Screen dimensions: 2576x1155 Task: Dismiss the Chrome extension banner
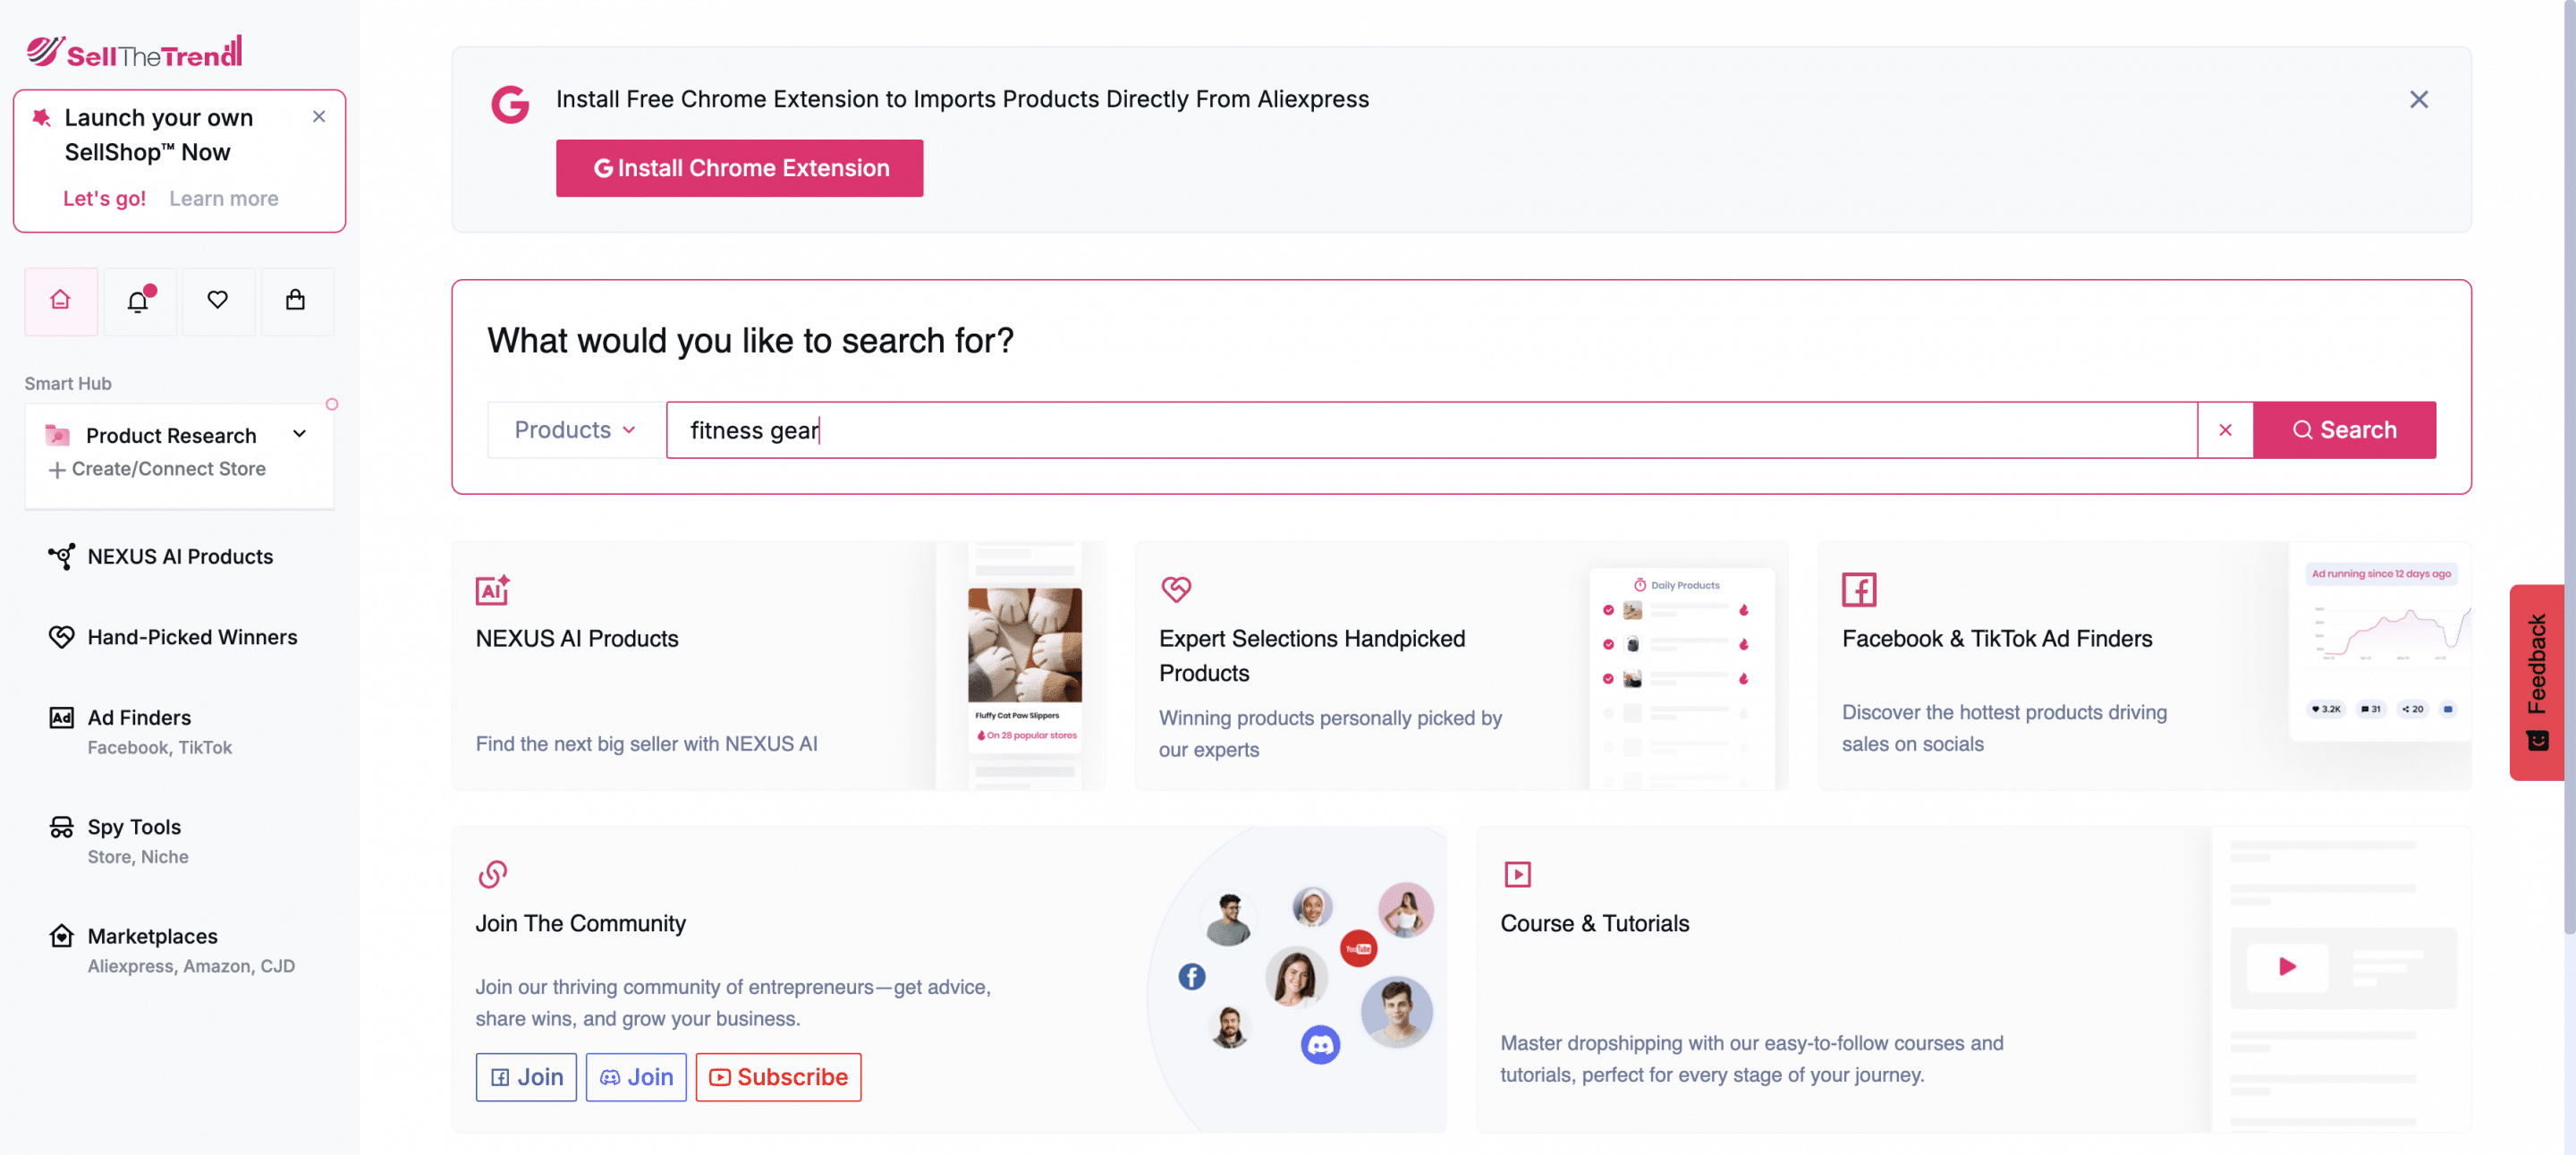coord(2419,99)
